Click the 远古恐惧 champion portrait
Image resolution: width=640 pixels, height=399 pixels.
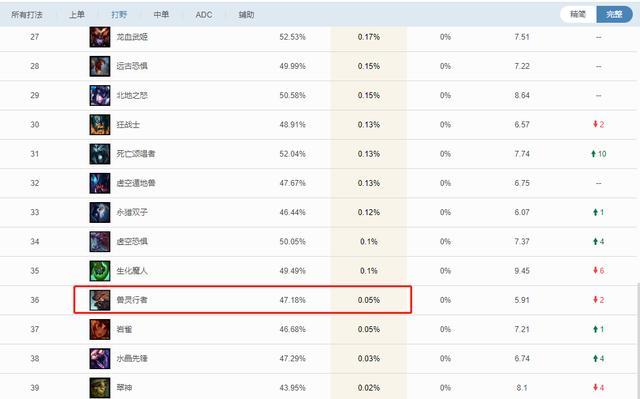click(x=100, y=66)
